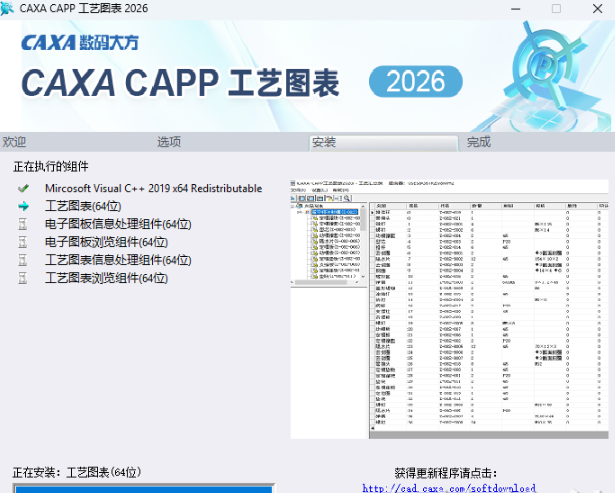Image resolution: width=615 pixels, height=493 pixels.
Task: Click the CAXA CAPP title bar app icon
Action: [9, 9]
